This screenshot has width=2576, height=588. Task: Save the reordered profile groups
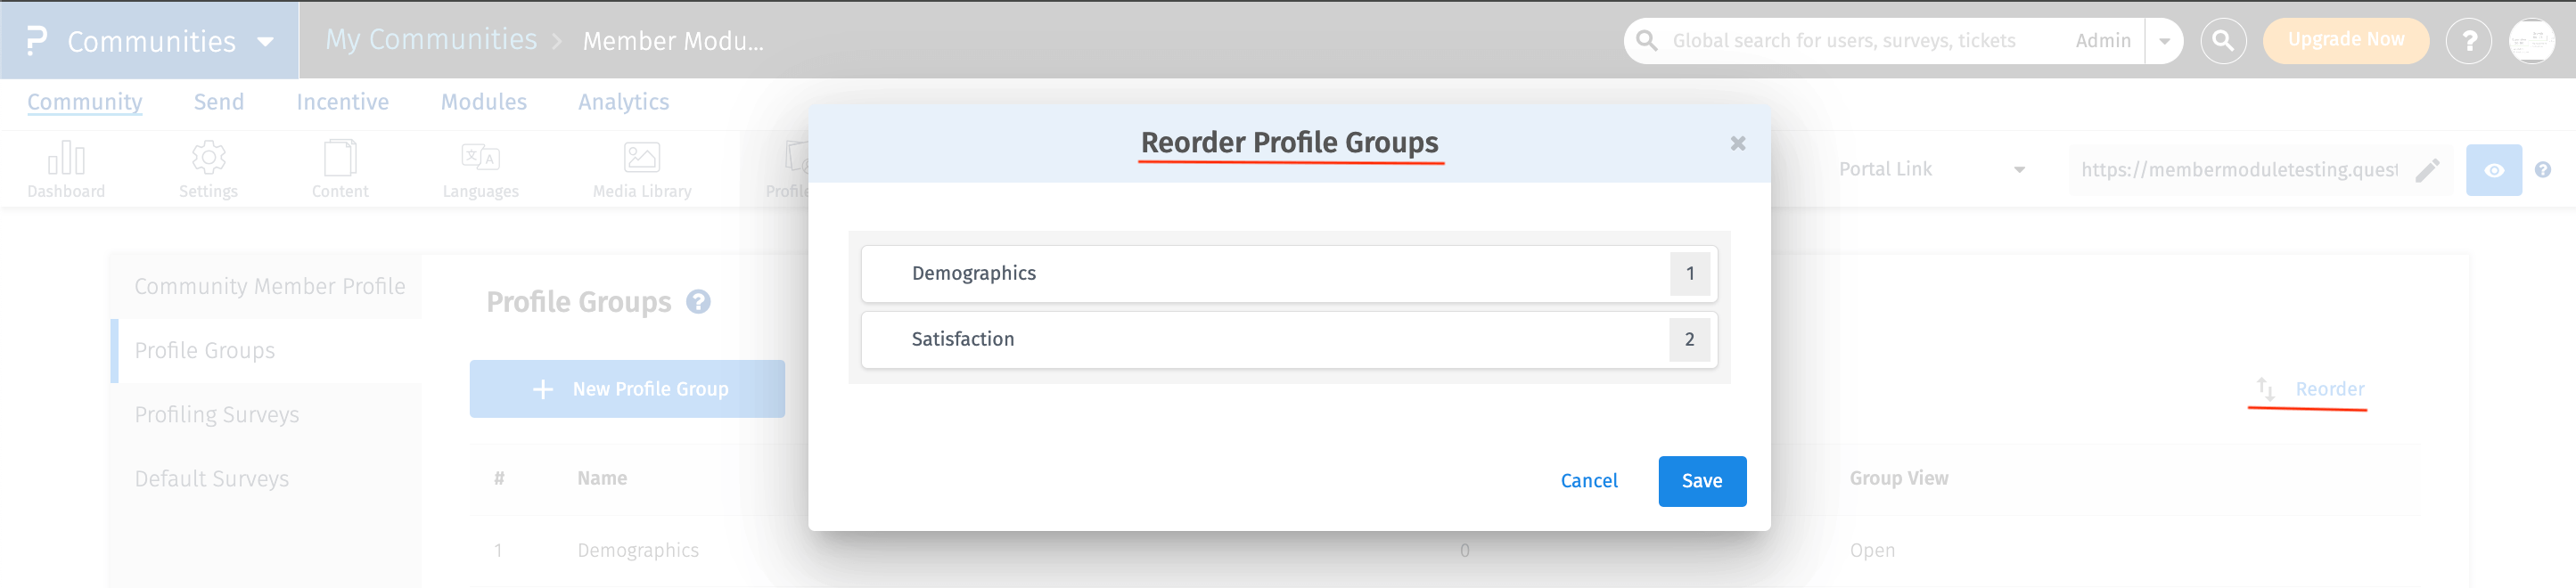coord(1702,481)
